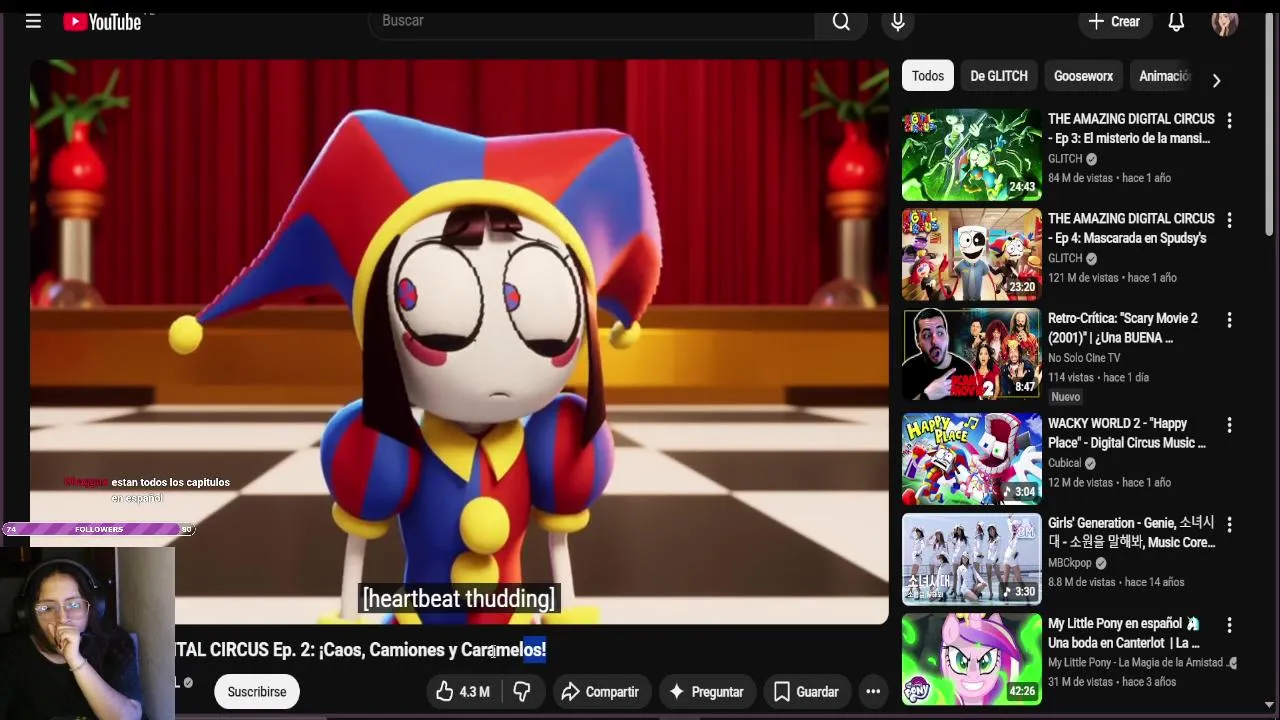Open Digital Circus Ep 4 thumbnail
The height and width of the screenshot is (720, 1280).
972,255
